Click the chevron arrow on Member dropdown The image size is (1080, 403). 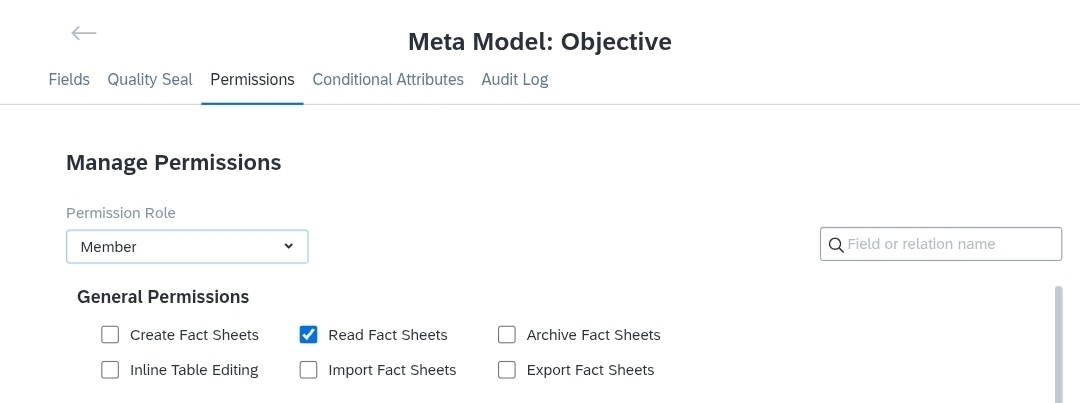click(289, 247)
